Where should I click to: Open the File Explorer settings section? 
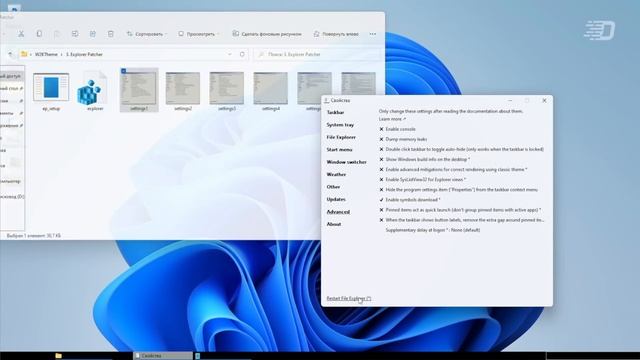click(341, 137)
